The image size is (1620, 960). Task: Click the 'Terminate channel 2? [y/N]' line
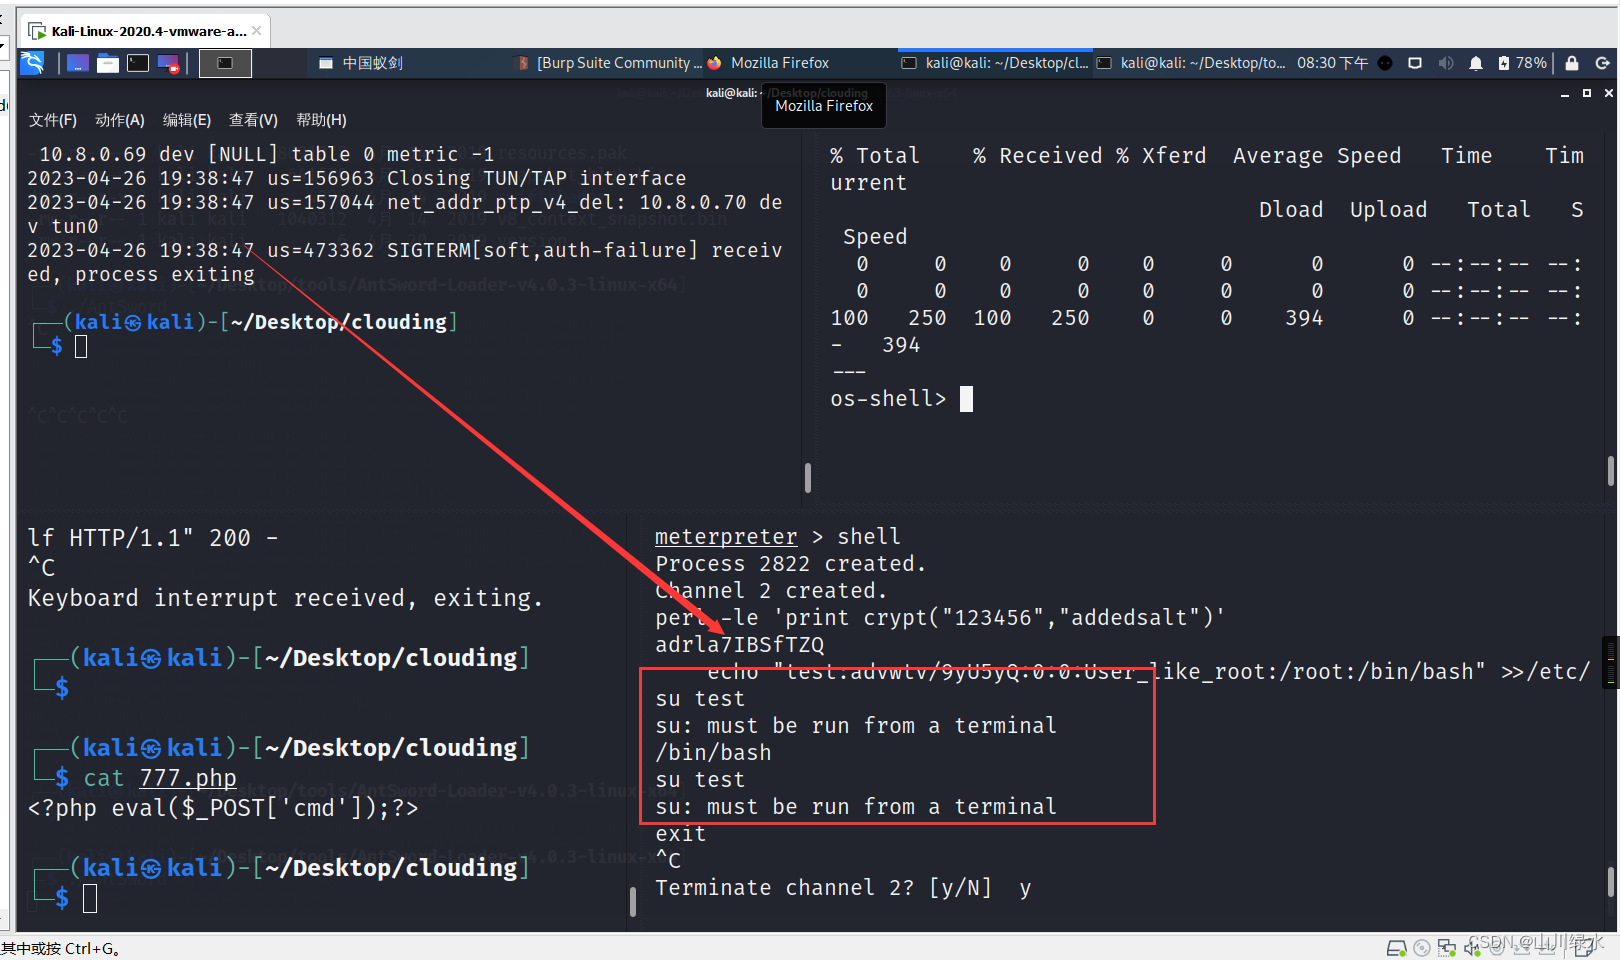(x=843, y=888)
